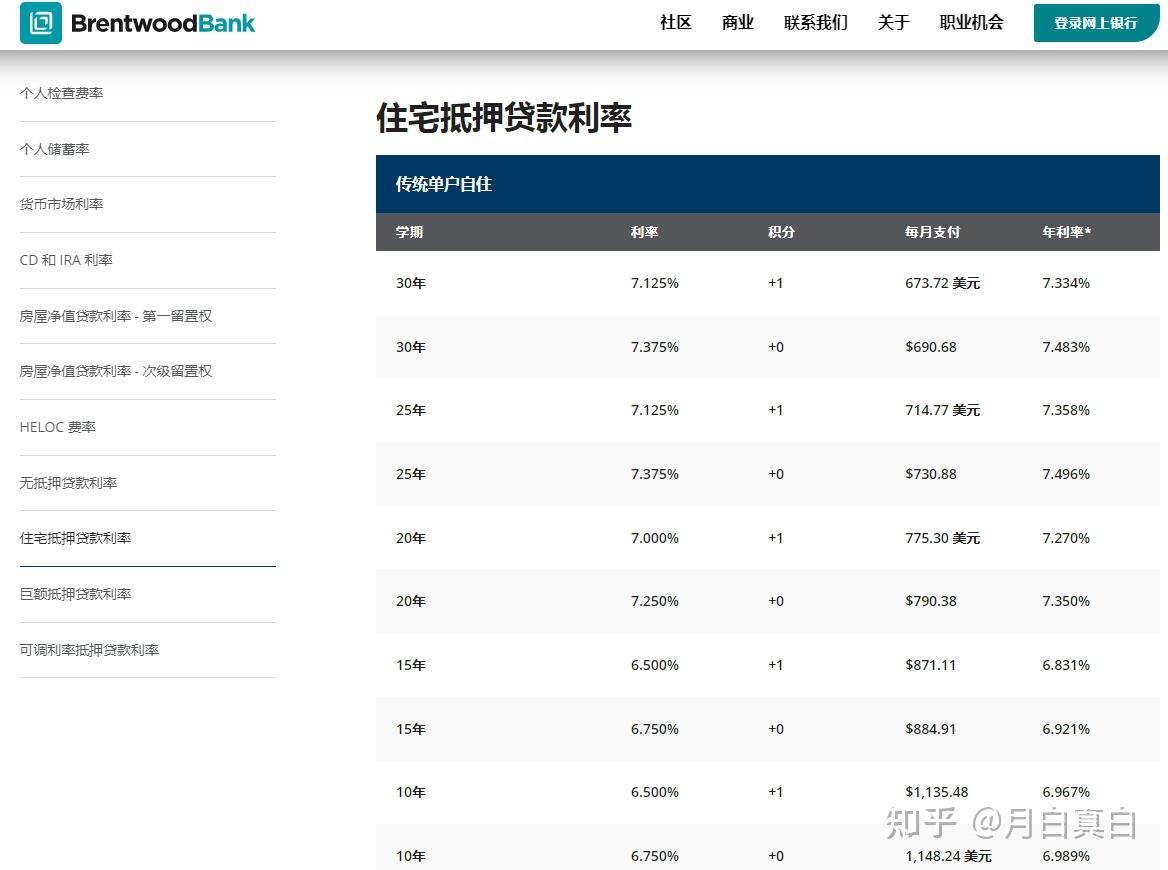
Task: Click the $884.91 payment cell
Action: 930,729
